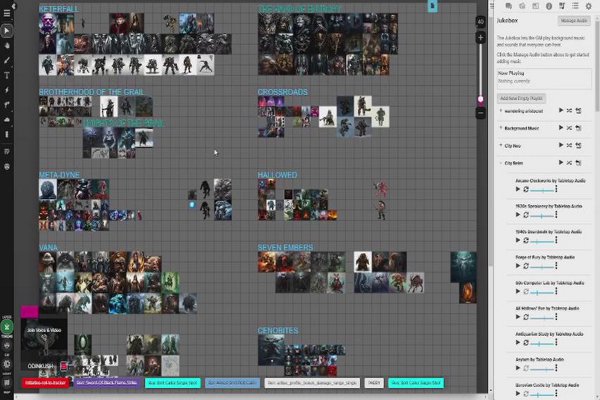600x400 pixels.
Task: Play the Antiquarian Study track
Action: coord(518,343)
